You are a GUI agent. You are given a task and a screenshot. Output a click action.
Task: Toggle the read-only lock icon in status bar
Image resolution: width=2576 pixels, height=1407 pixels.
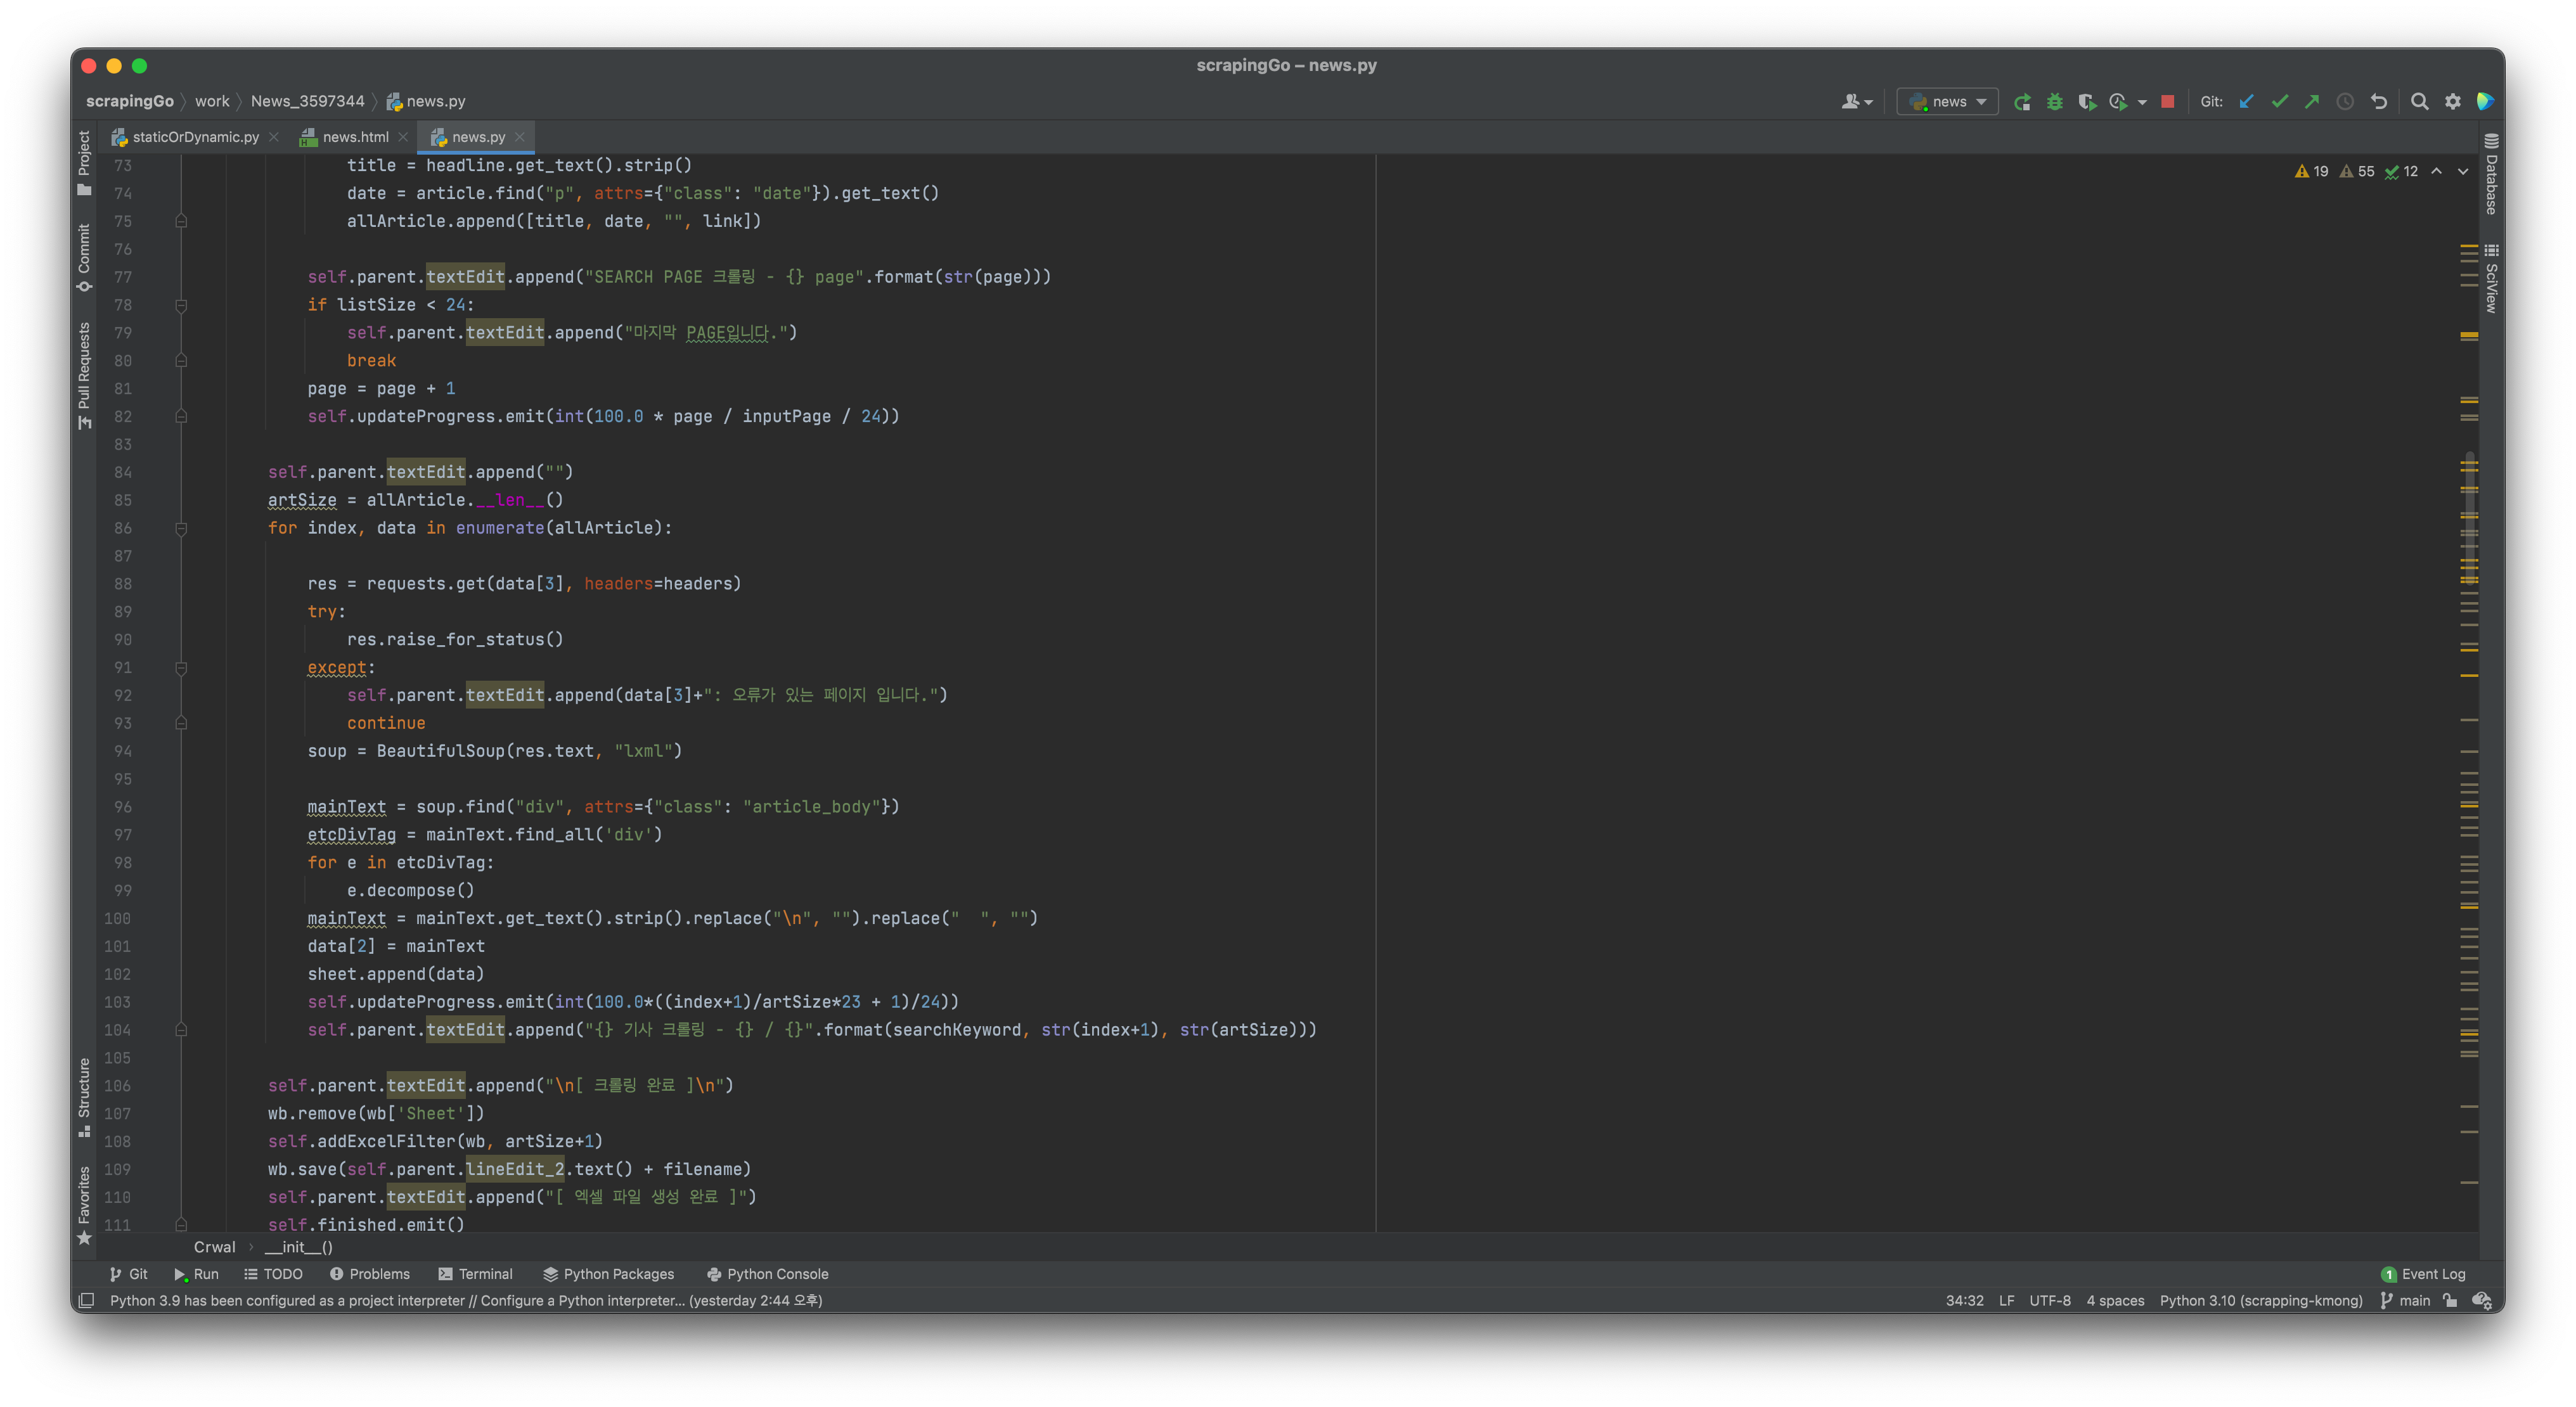pos(2449,1300)
